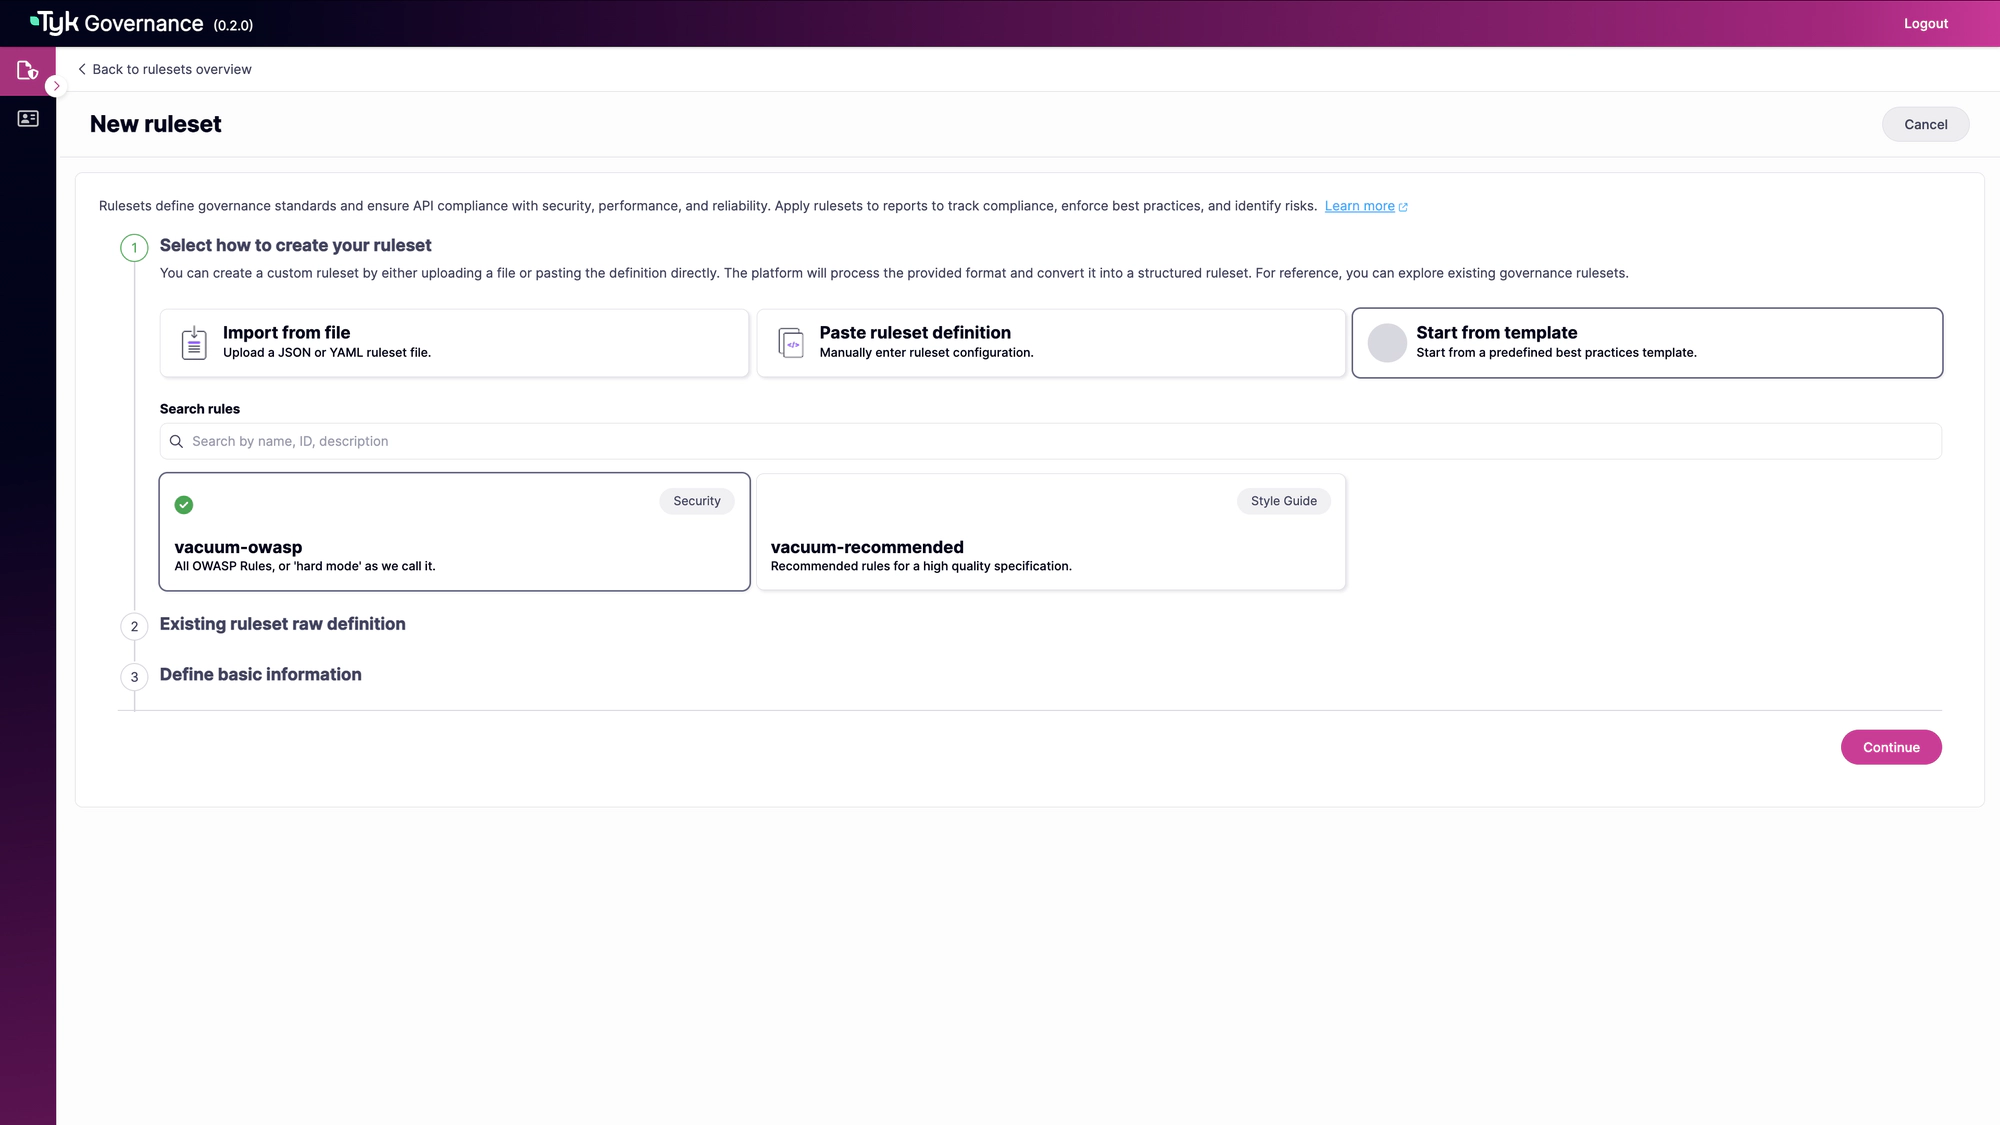Screen dimensions: 2000x1125
Task: Choose the Import from file option
Action: [454, 343]
